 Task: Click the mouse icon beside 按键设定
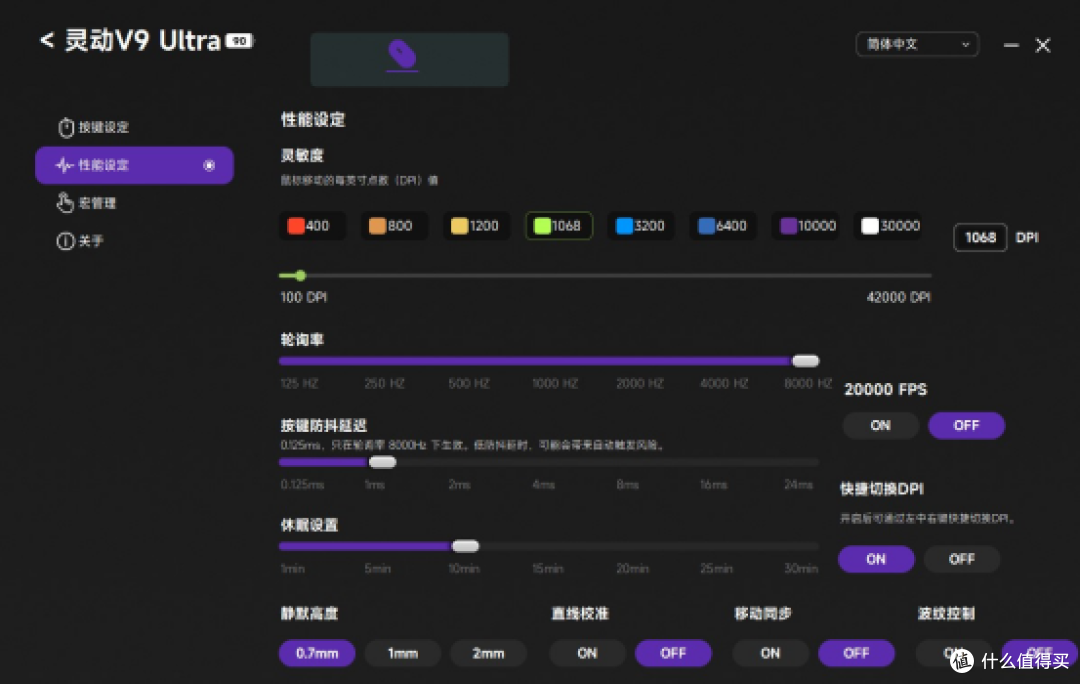[66, 127]
